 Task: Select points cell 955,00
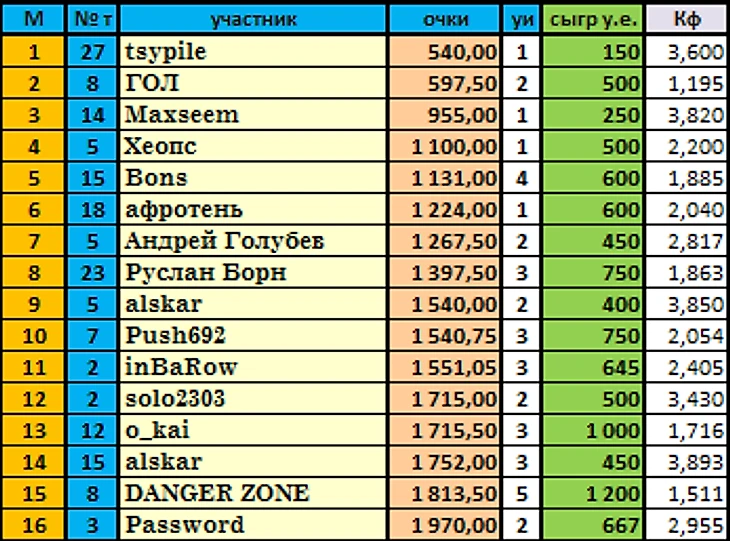446,114
